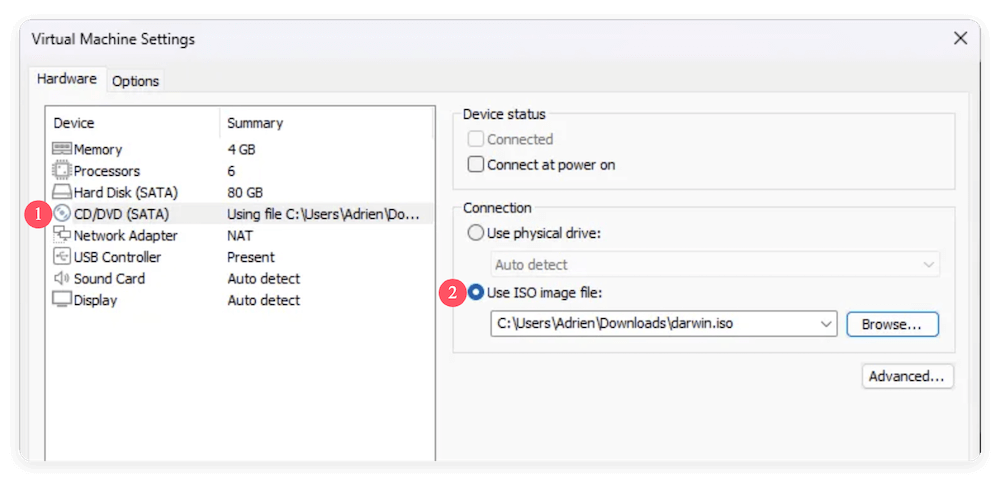1000x480 pixels.
Task: Select the CD/DVD (SATA) disc icon
Action: tap(62, 214)
